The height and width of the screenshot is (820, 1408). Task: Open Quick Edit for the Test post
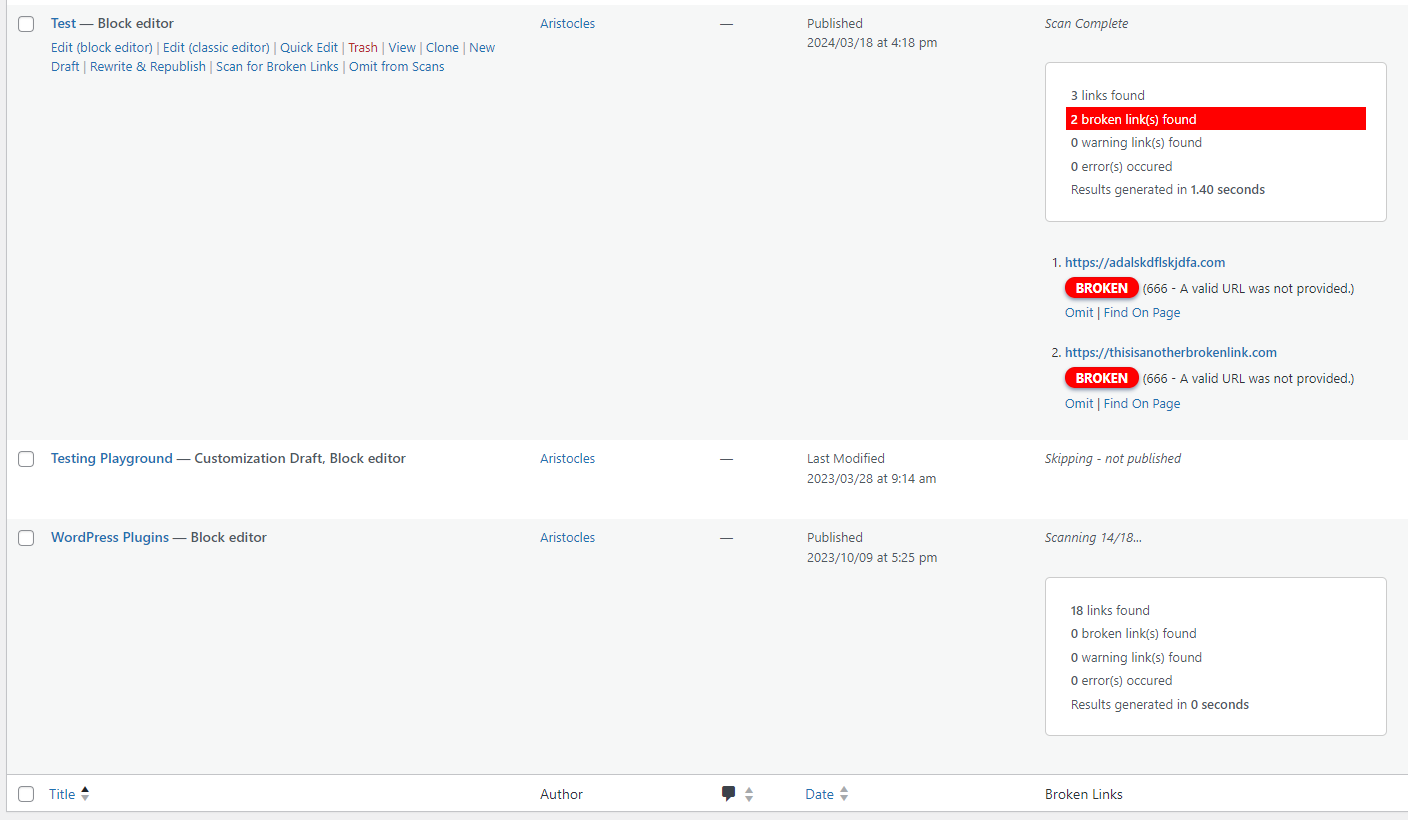(x=308, y=47)
